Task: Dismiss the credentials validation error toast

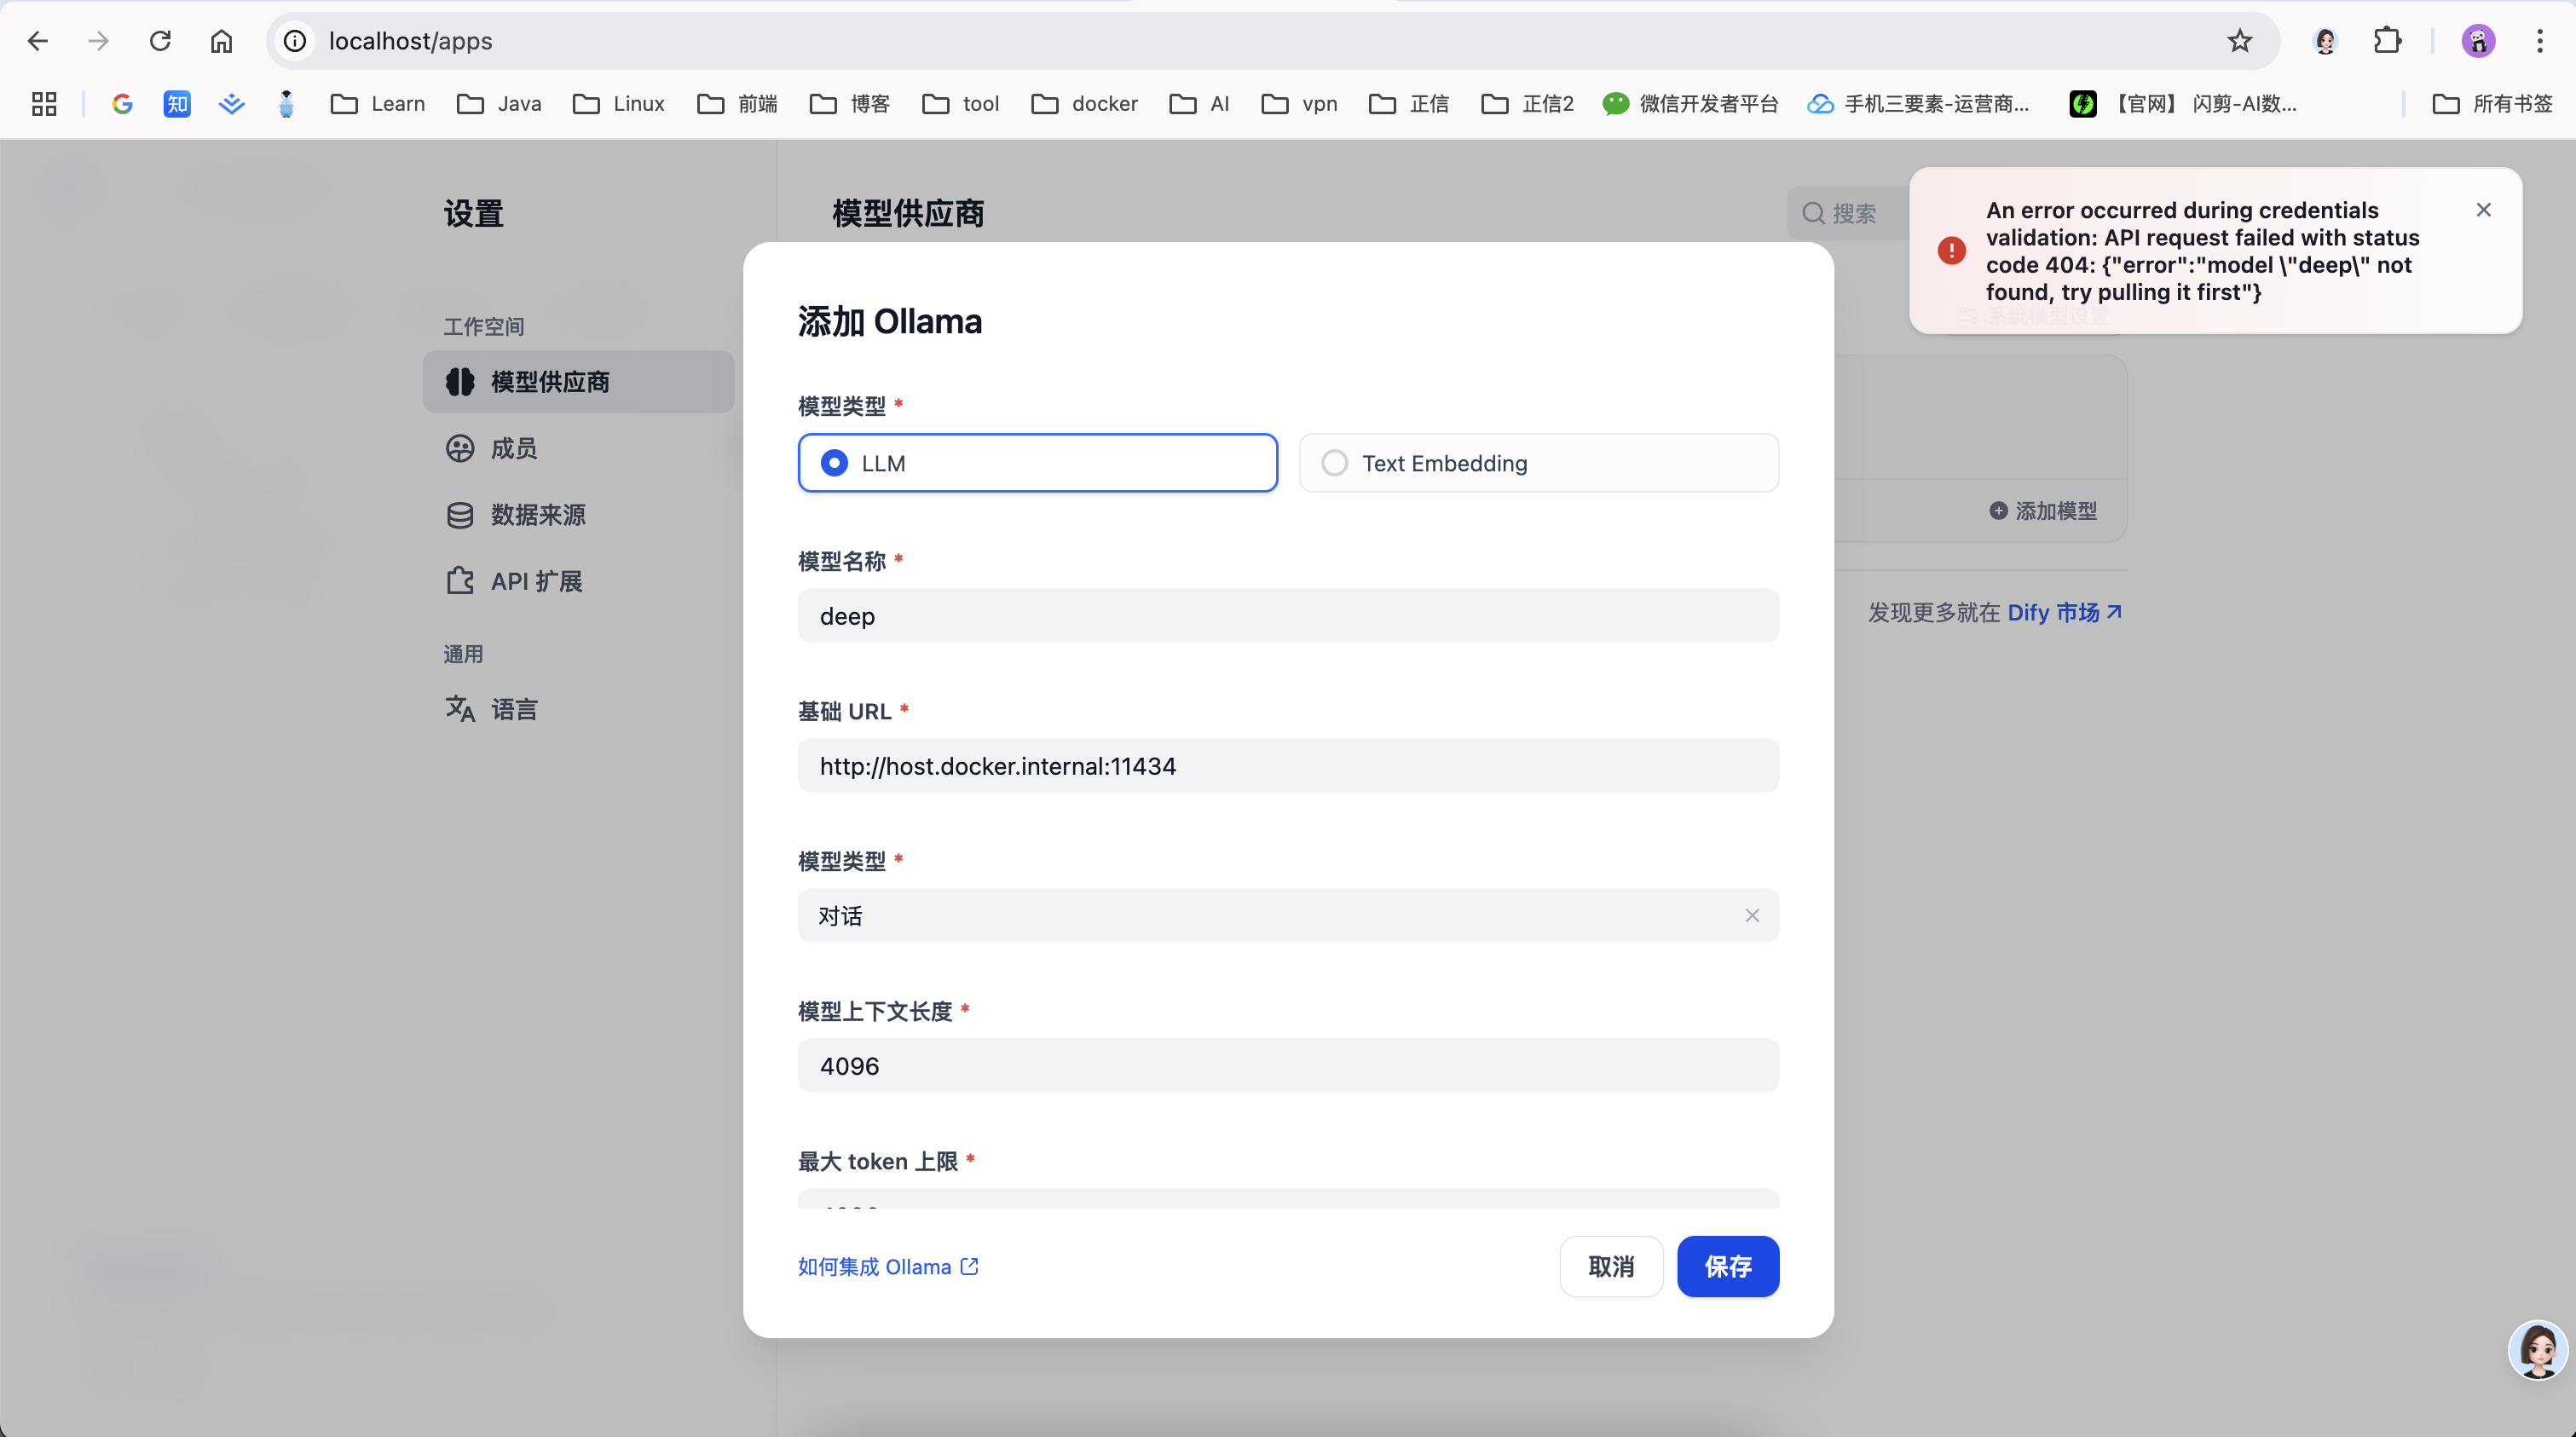Action: click(x=2483, y=210)
